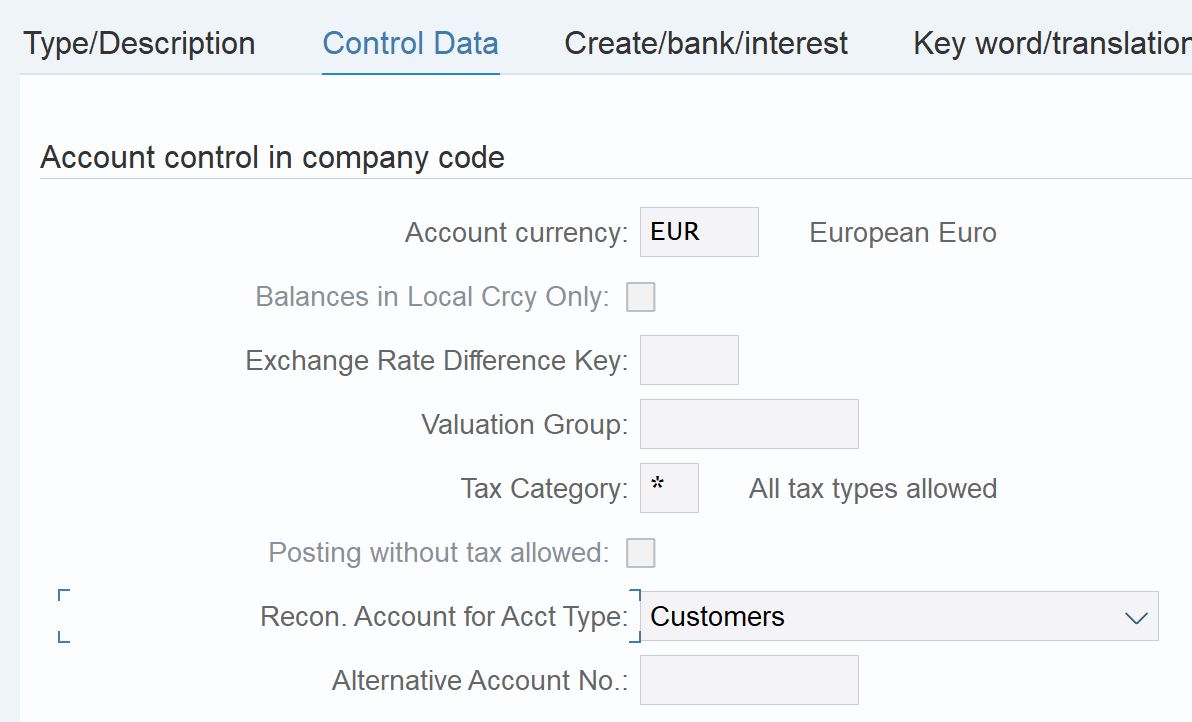
Task: Click the Account currency label text
Action: 515,233
